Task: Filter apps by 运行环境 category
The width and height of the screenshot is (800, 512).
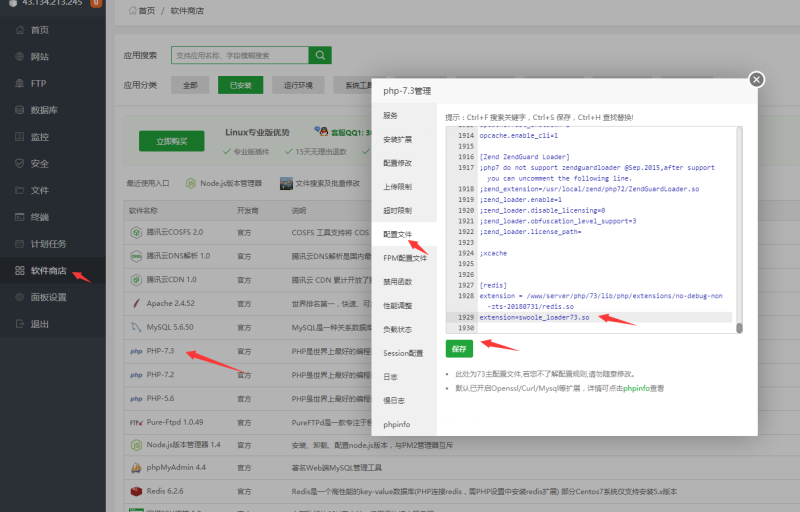Action: (x=298, y=85)
